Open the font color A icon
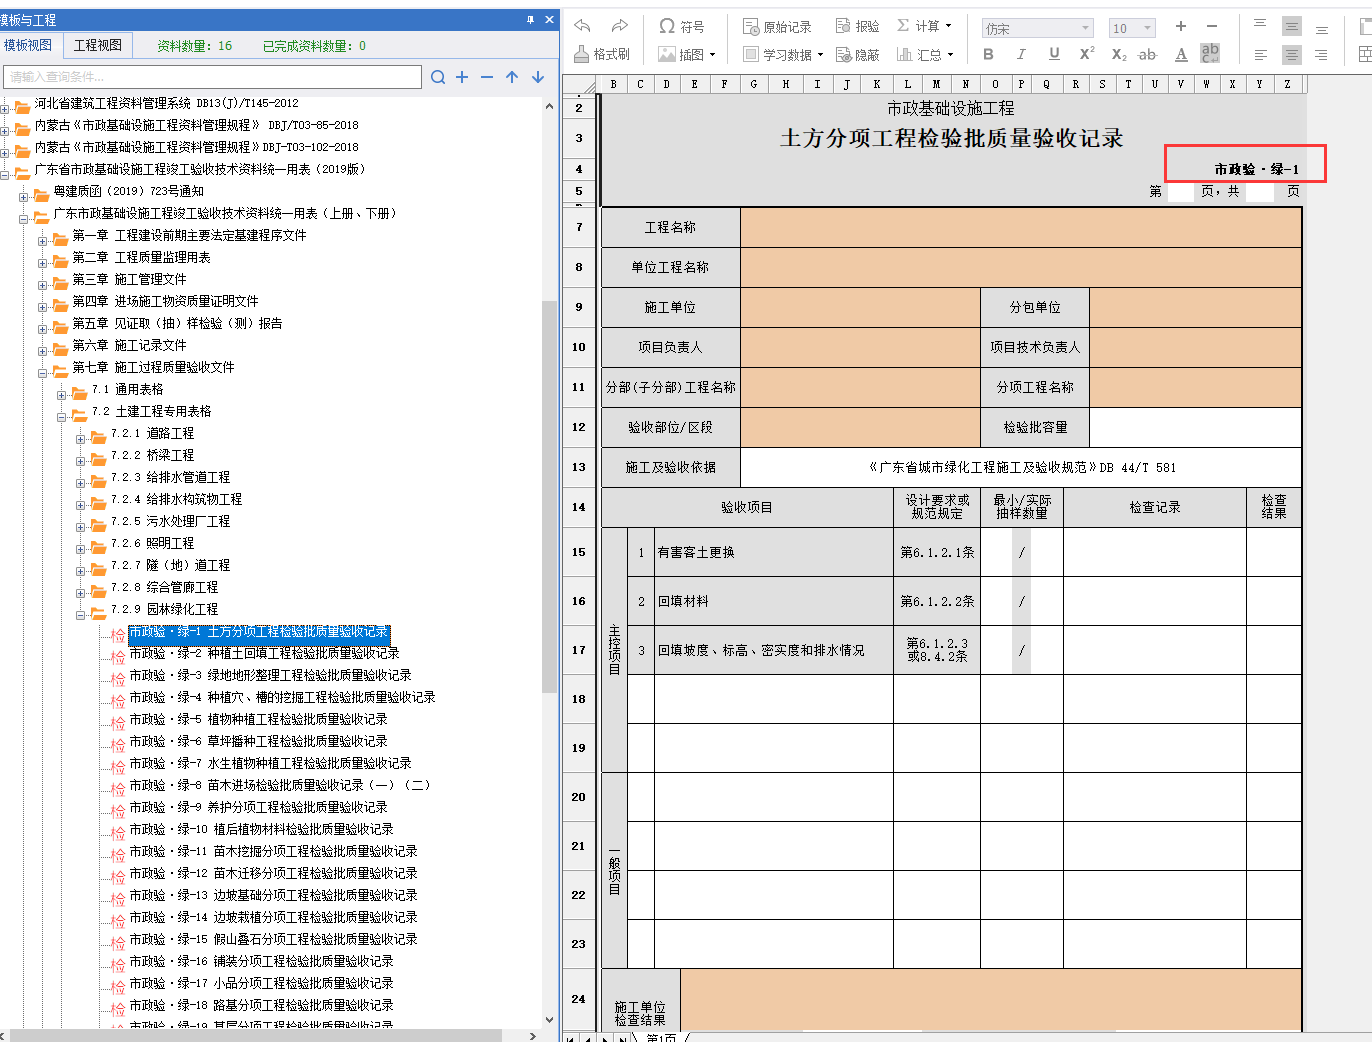Viewport: 1372px width, 1042px height. click(1181, 54)
